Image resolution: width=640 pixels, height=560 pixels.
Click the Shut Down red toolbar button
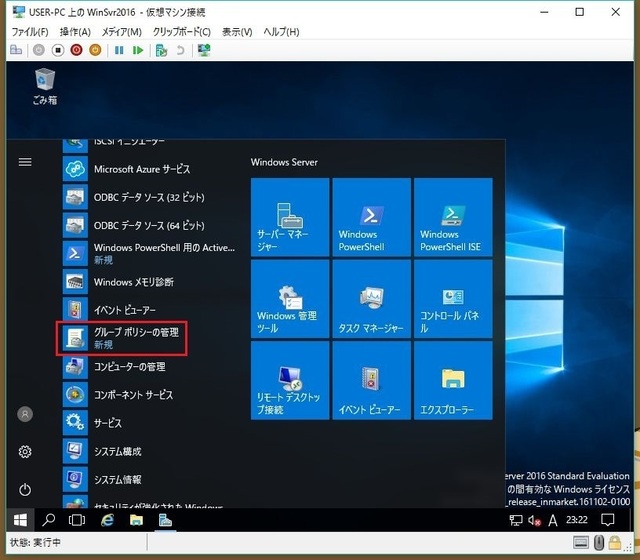(x=76, y=49)
